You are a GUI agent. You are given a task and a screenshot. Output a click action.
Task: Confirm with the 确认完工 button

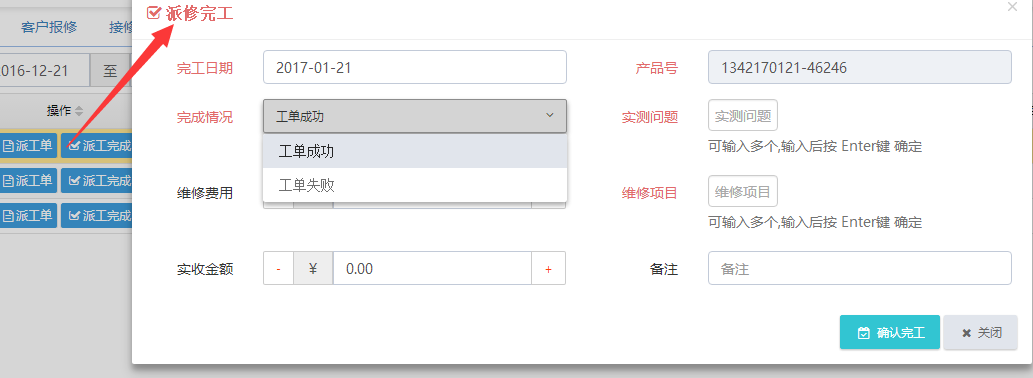pos(890,333)
